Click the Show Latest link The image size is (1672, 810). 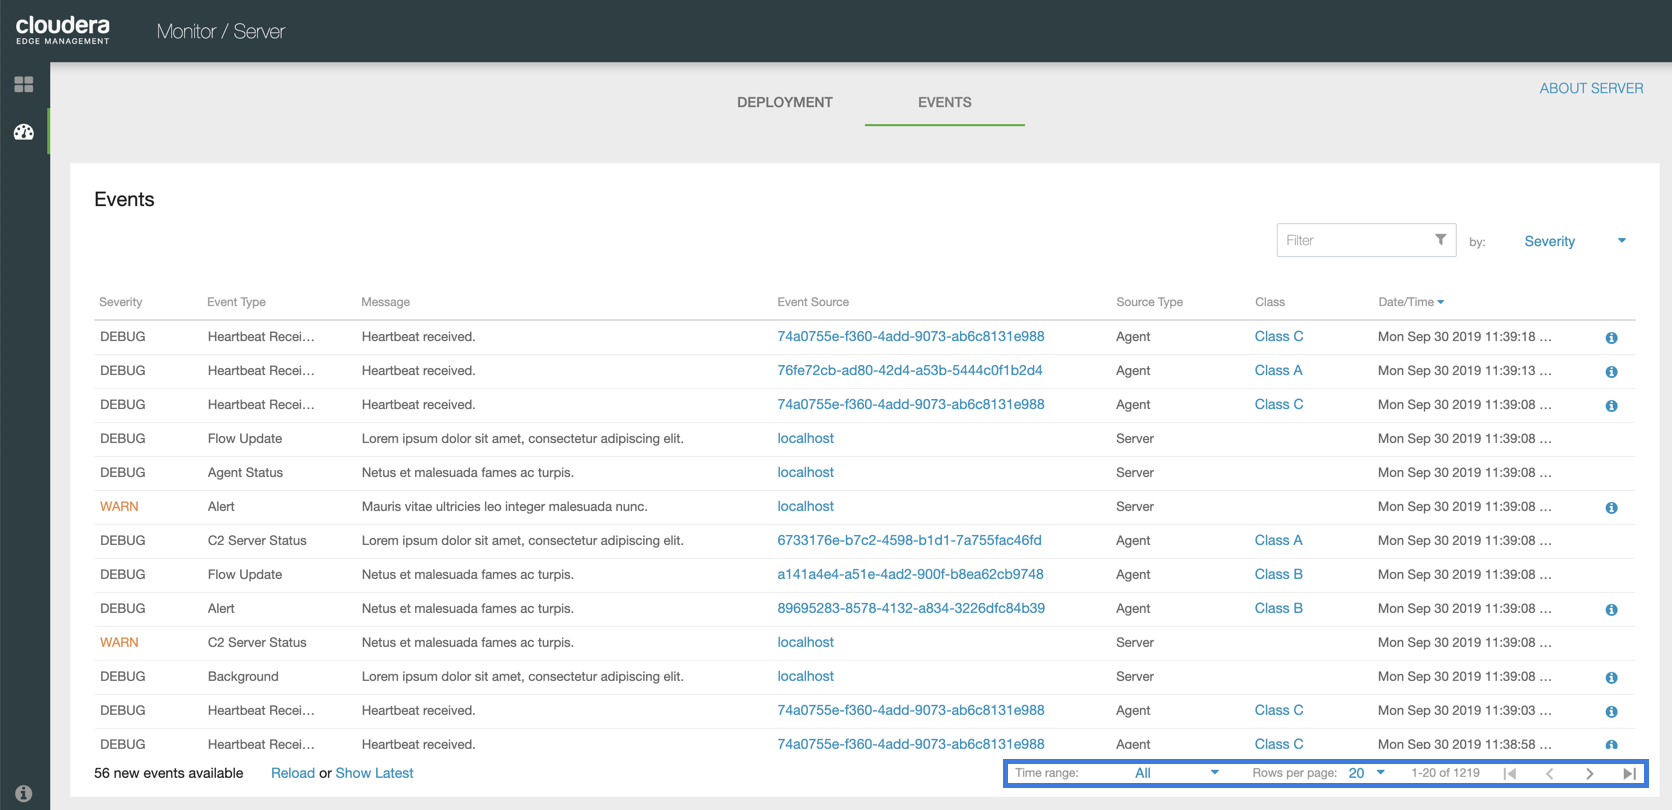coord(374,773)
